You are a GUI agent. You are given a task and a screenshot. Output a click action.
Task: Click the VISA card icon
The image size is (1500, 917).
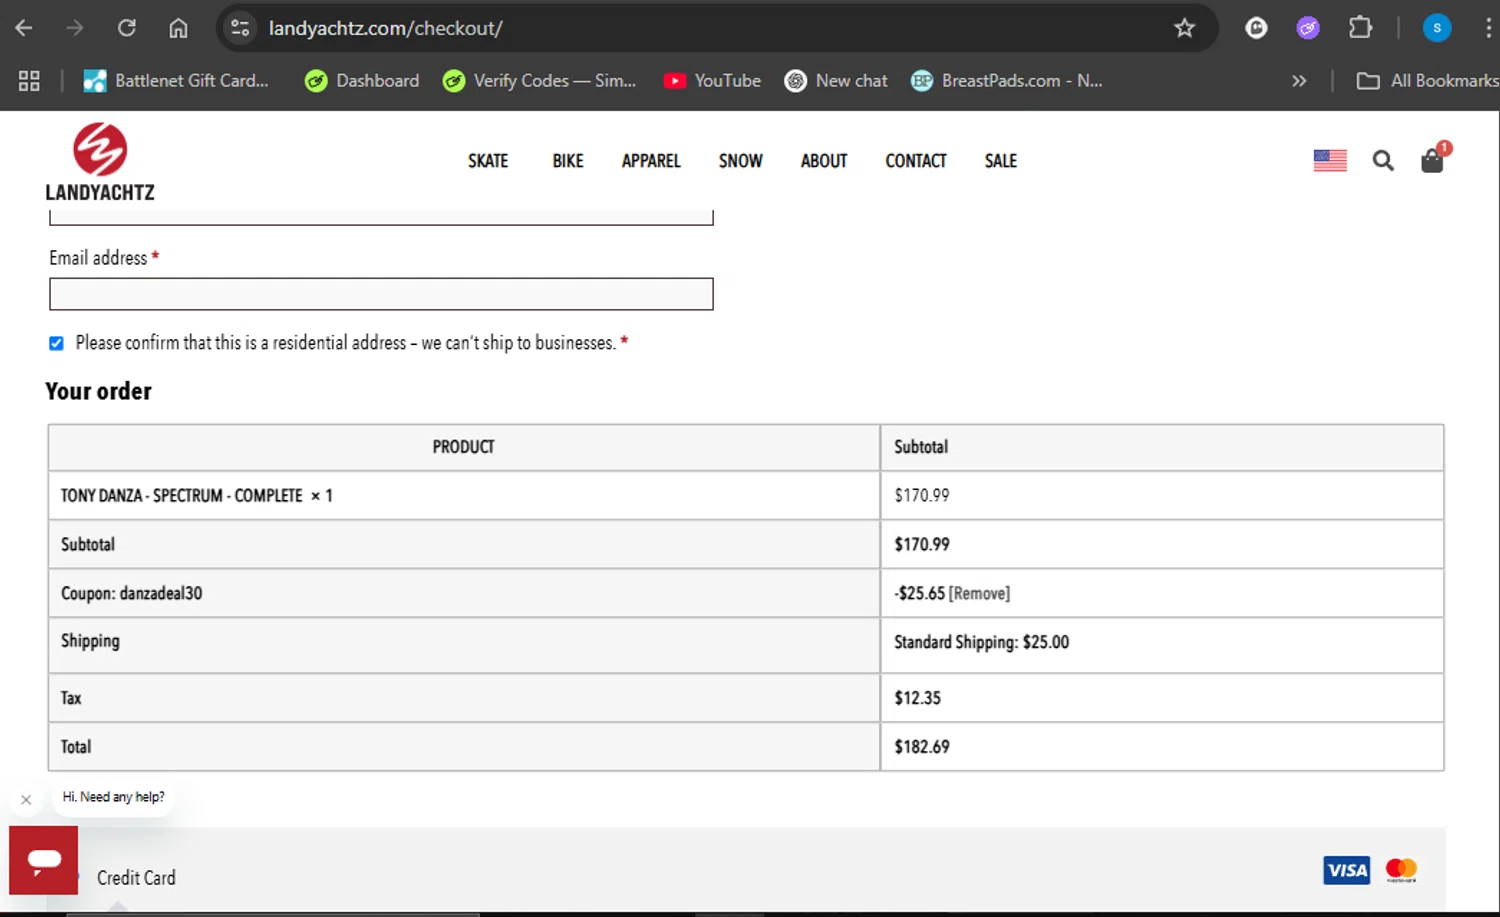(x=1347, y=870)
